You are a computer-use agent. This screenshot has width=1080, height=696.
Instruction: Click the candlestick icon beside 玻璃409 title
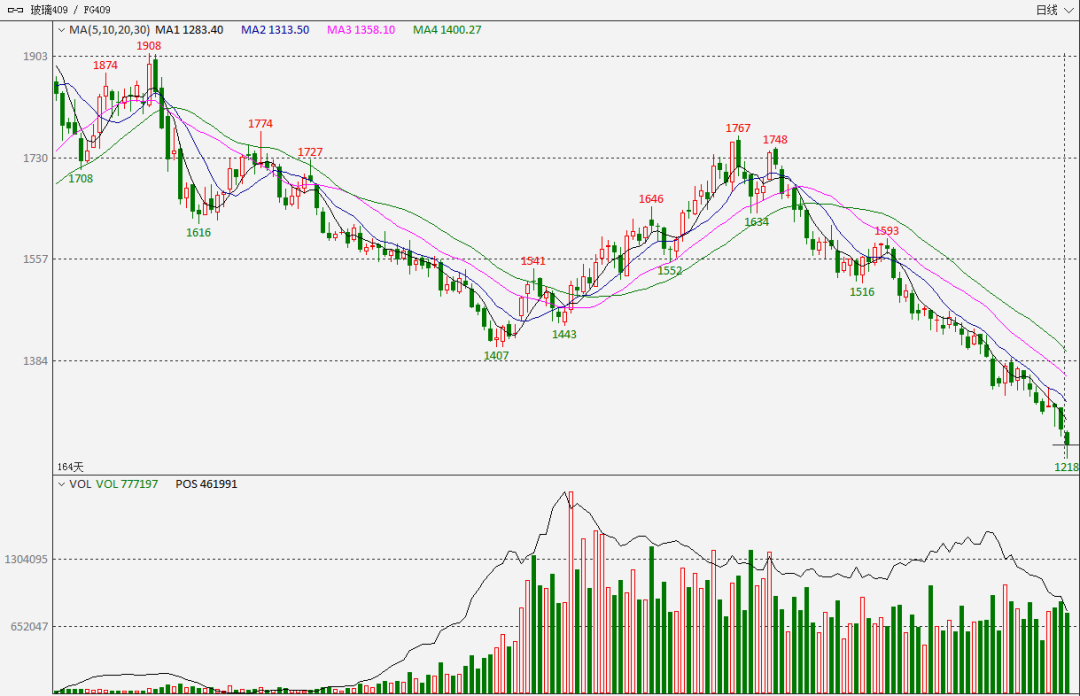(15, 10)
